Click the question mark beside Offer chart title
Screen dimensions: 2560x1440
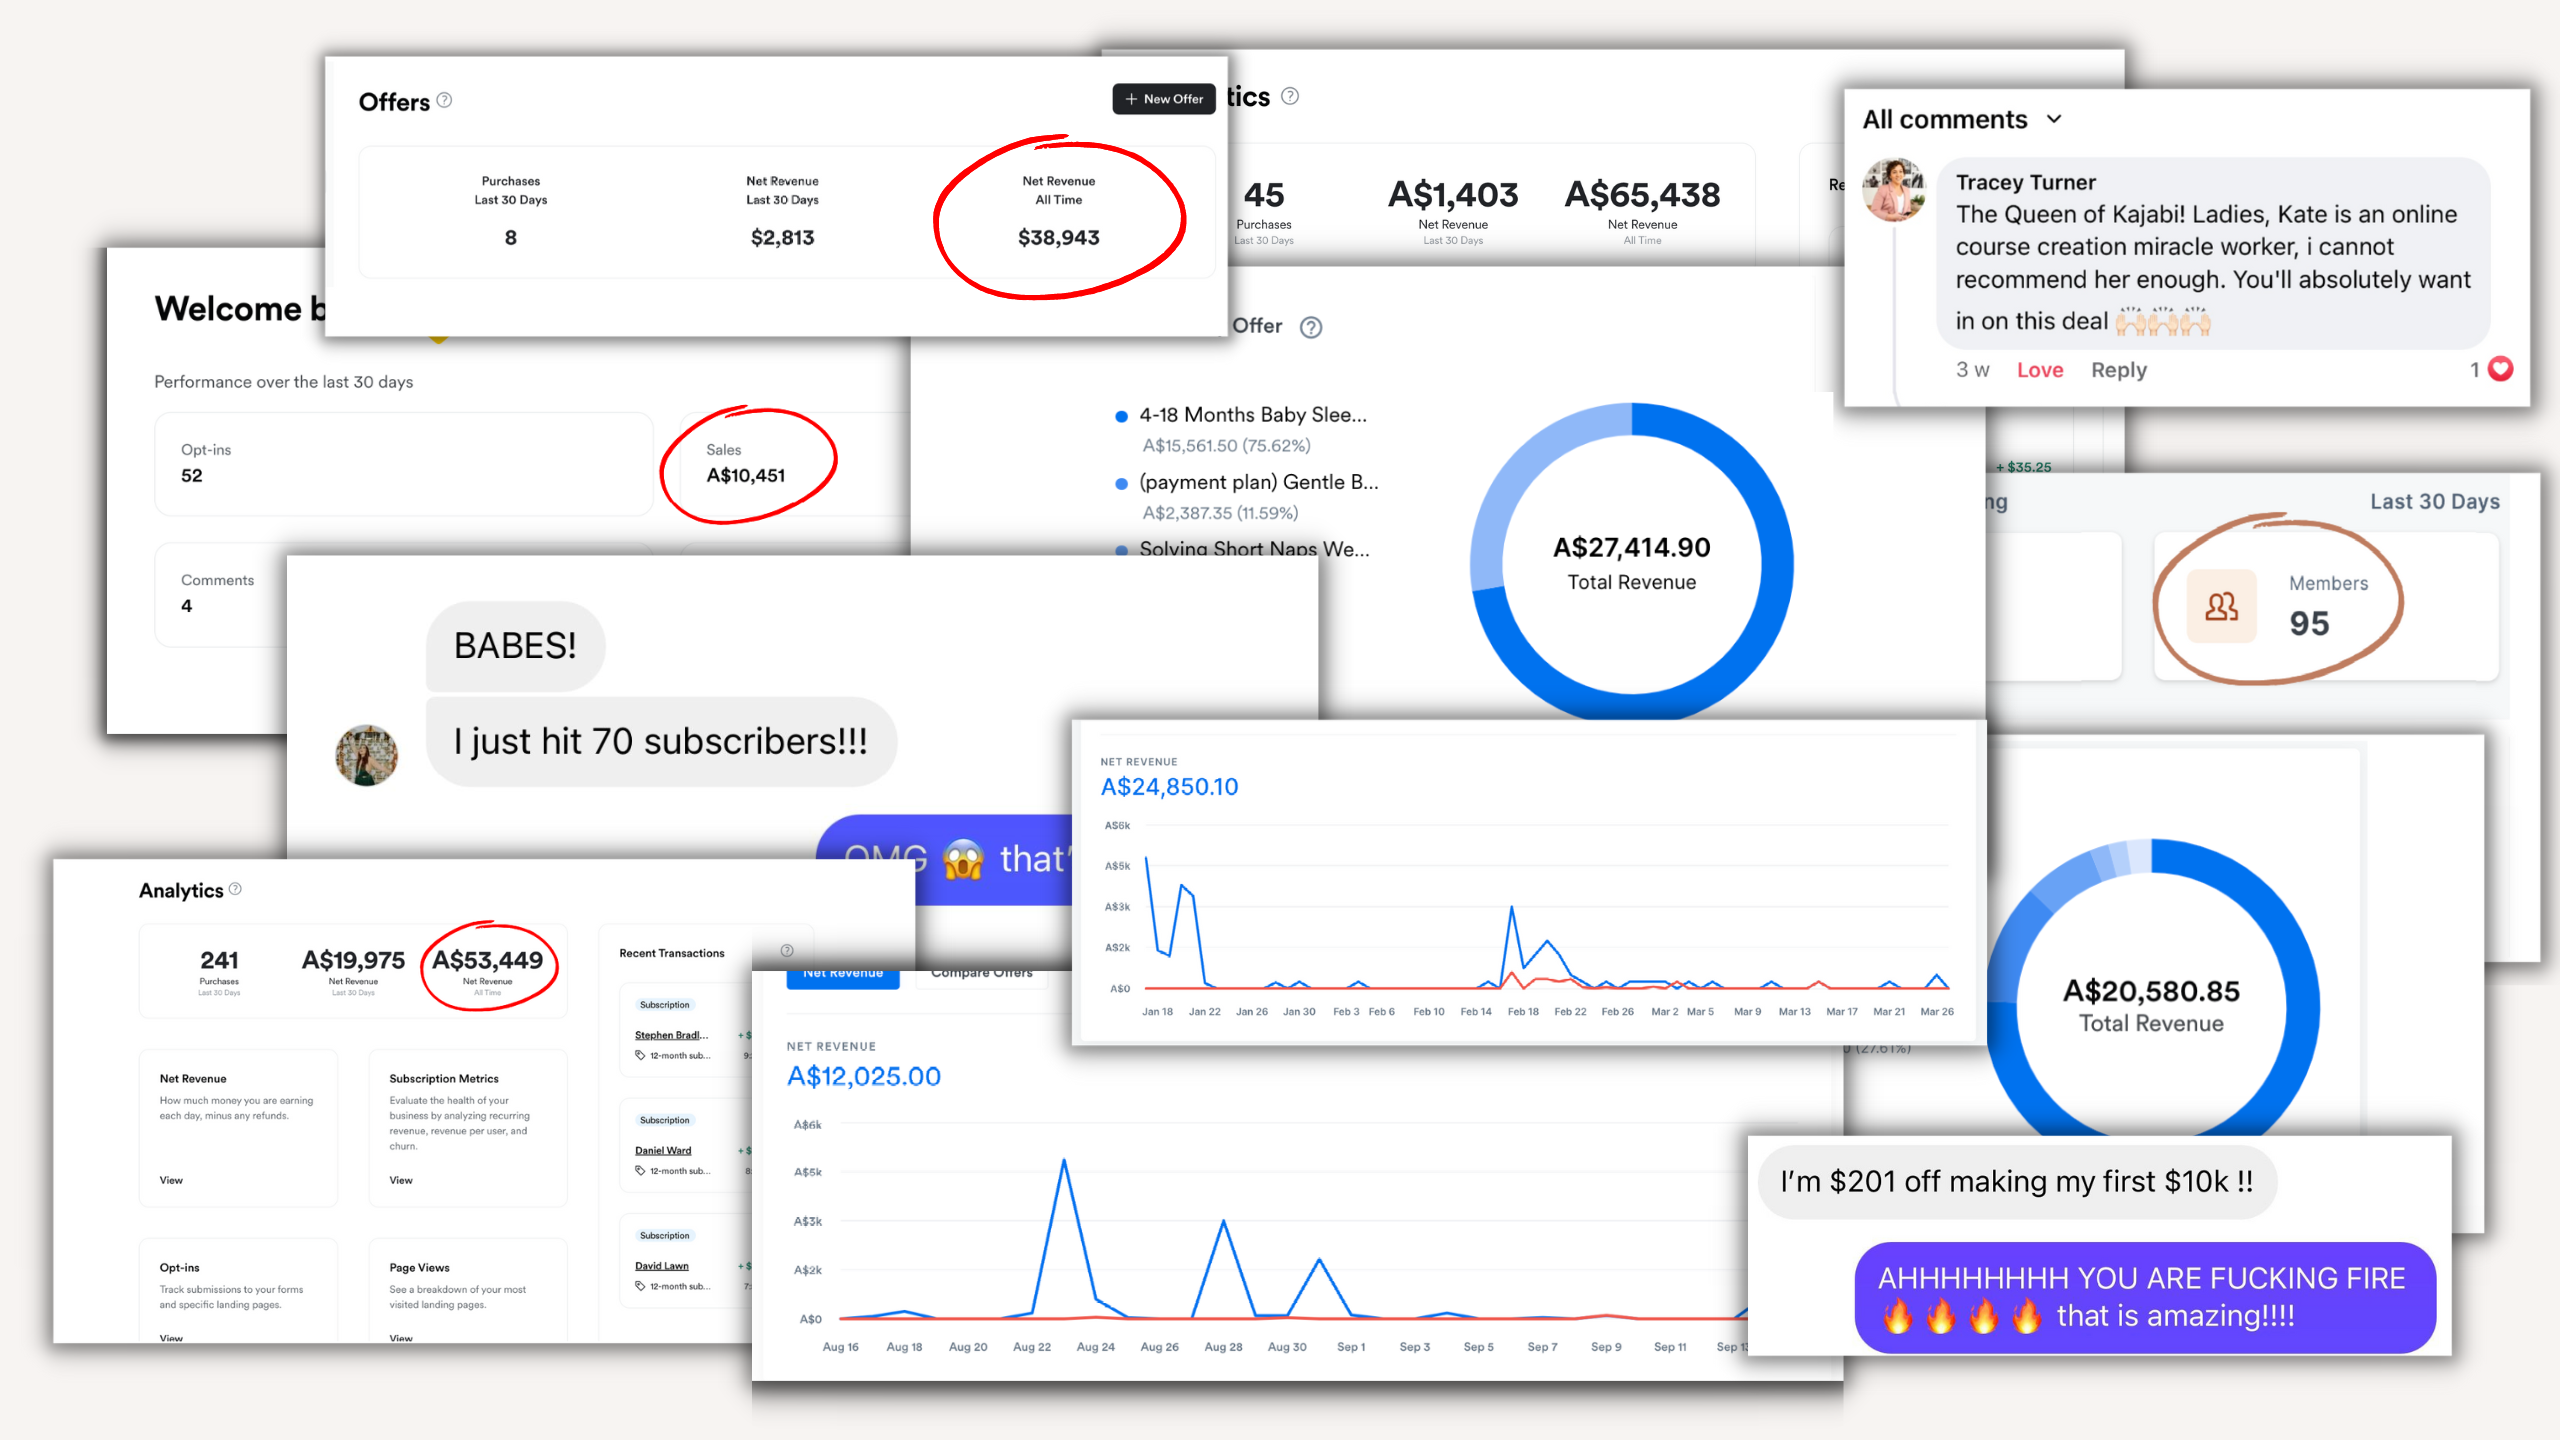[x=1311, y=327]
